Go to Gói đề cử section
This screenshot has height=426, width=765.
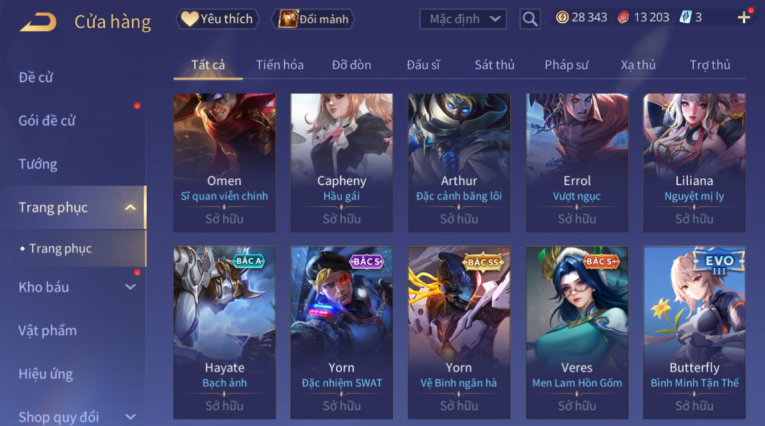tap(47, 121)
